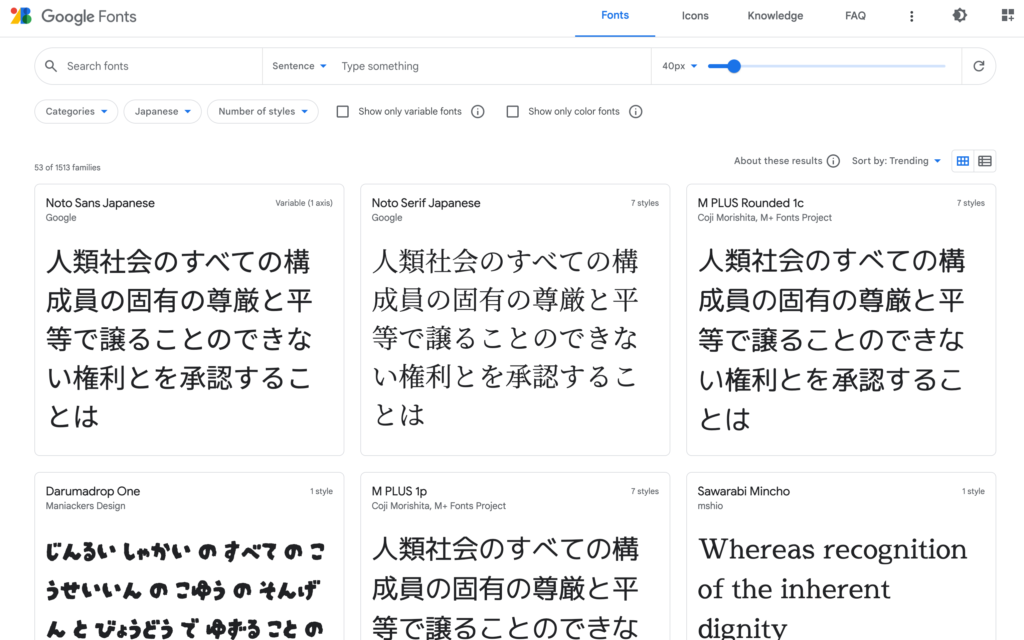Click '1 style' on Darumadrop One card
Image resolution: width=1024 pixels, height=640 pixels.
click(321, 491)
